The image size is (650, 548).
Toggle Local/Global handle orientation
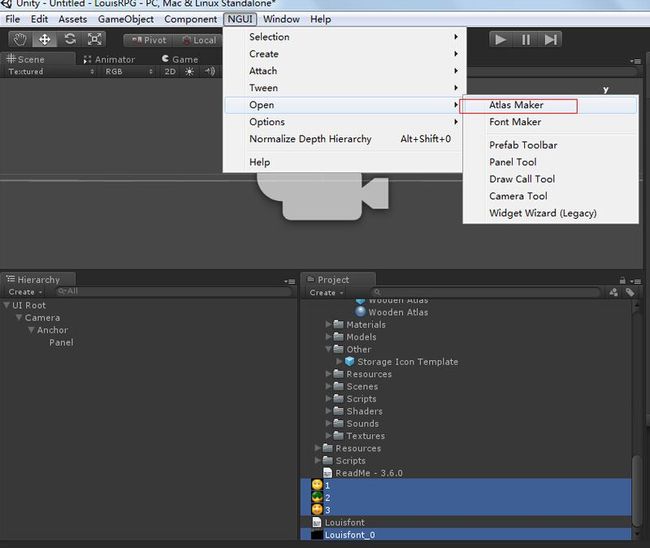(199, 40)
